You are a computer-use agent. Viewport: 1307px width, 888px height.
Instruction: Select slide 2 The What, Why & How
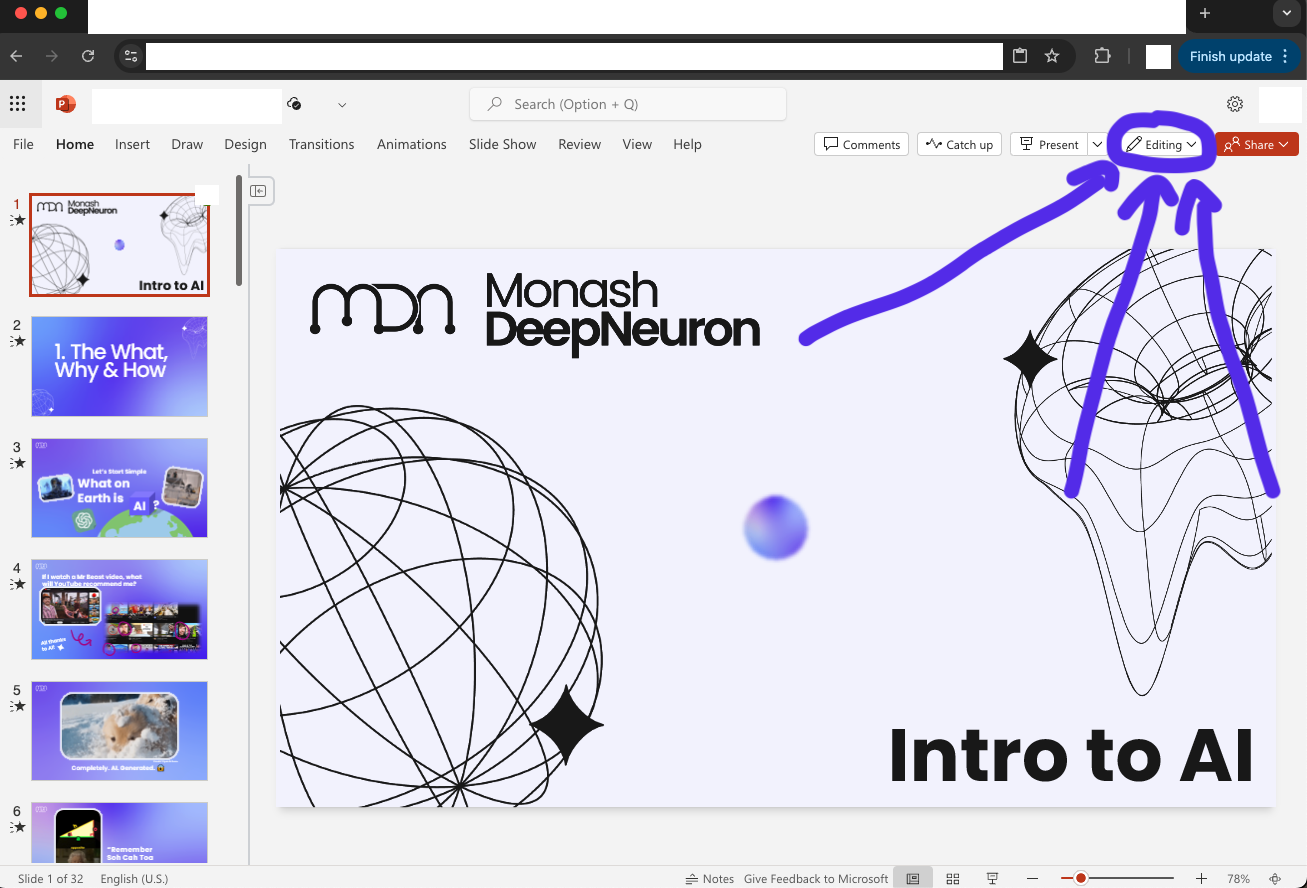(119, 366)
